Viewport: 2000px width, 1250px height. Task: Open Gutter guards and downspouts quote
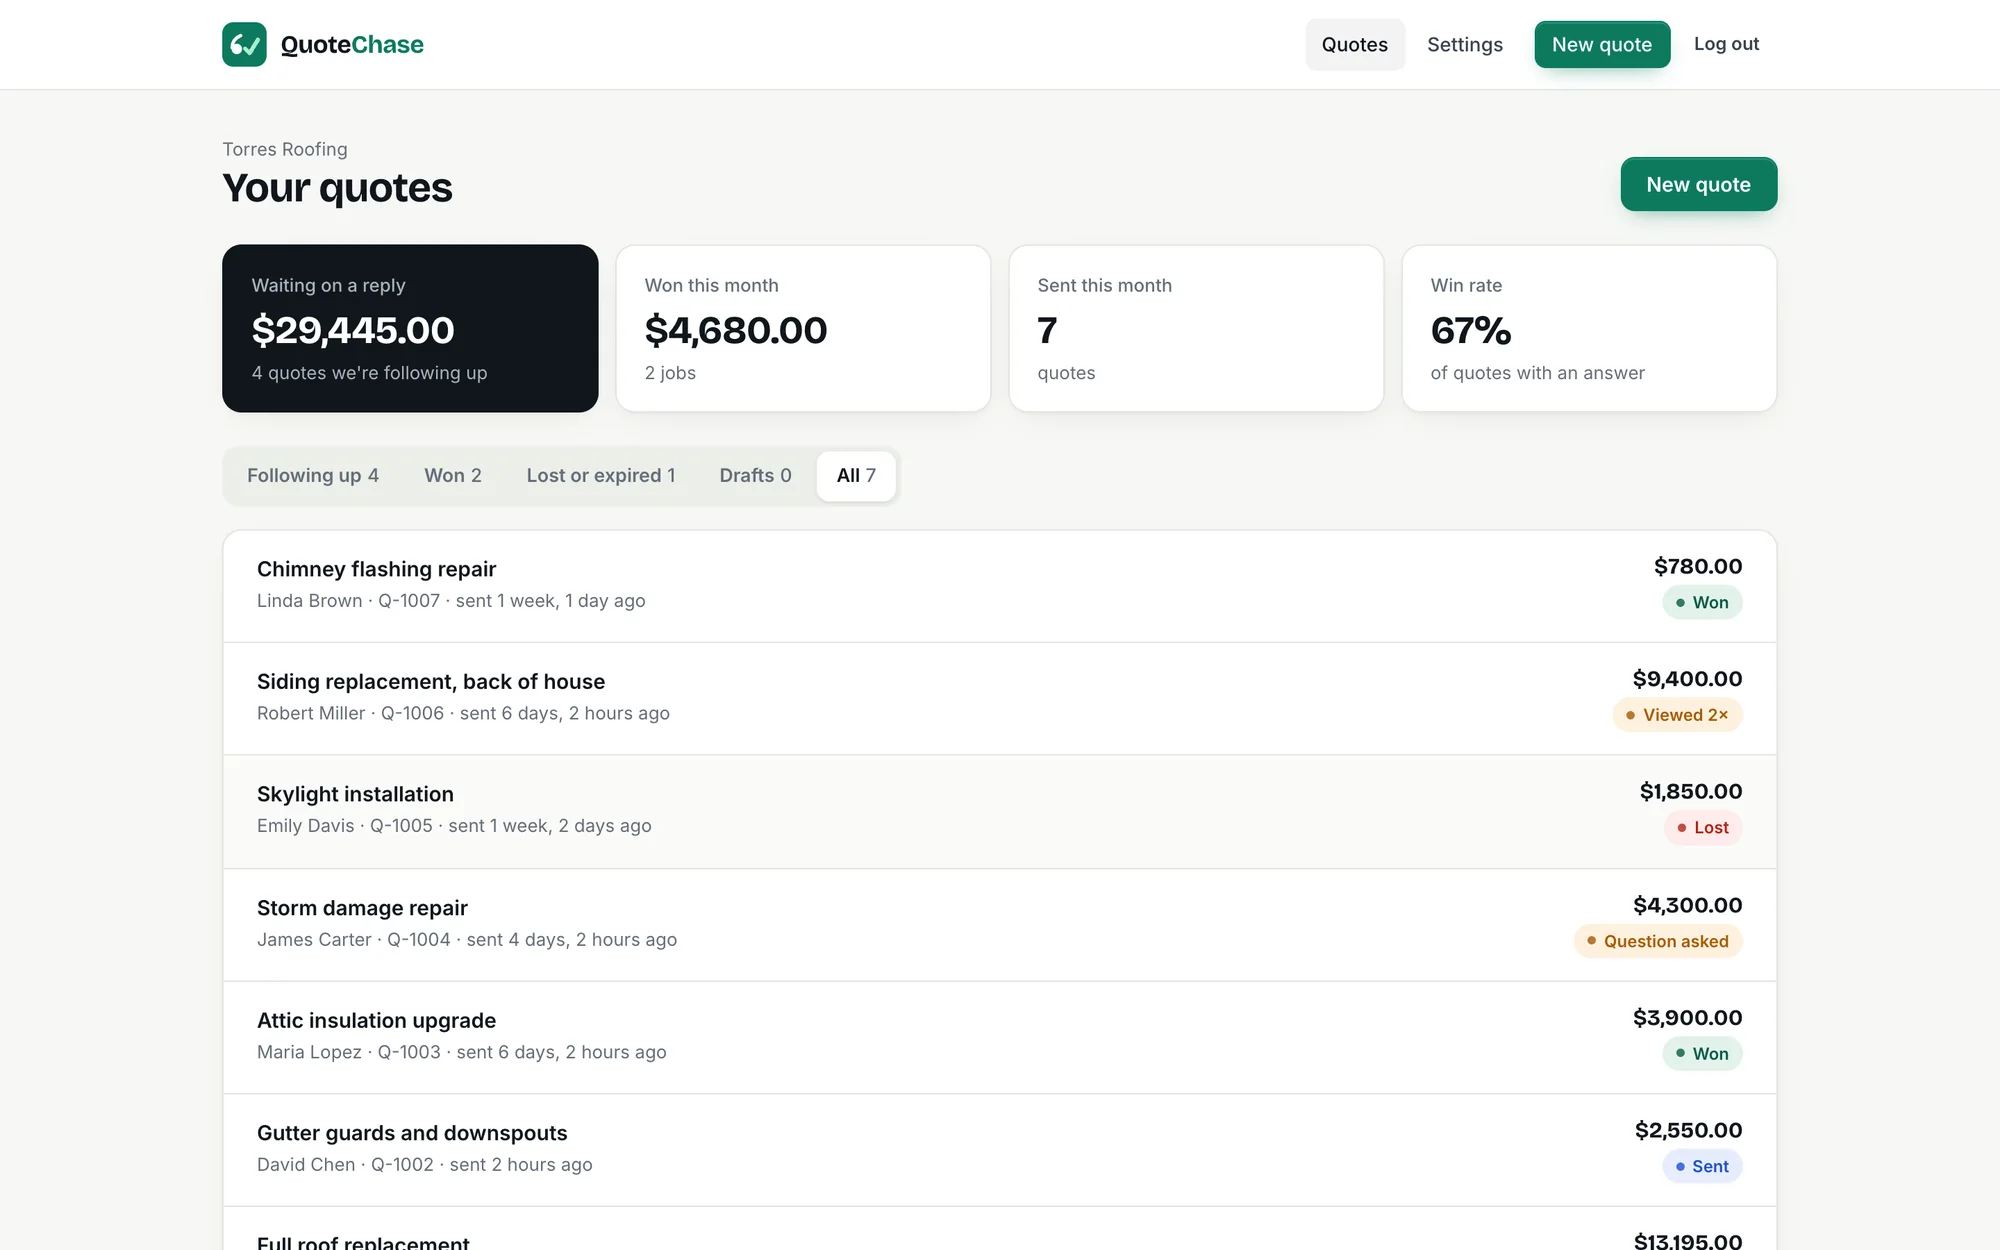tap(999, 1149)
